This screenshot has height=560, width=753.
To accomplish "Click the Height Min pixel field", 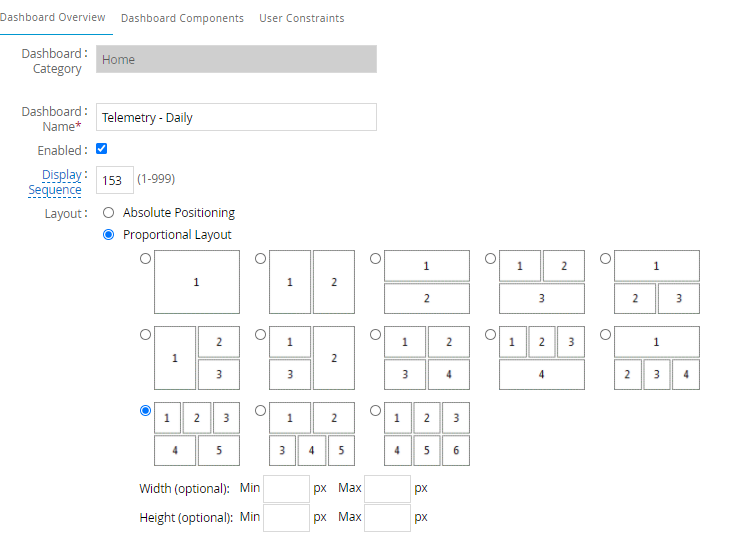I will click(x=286, y=517).
